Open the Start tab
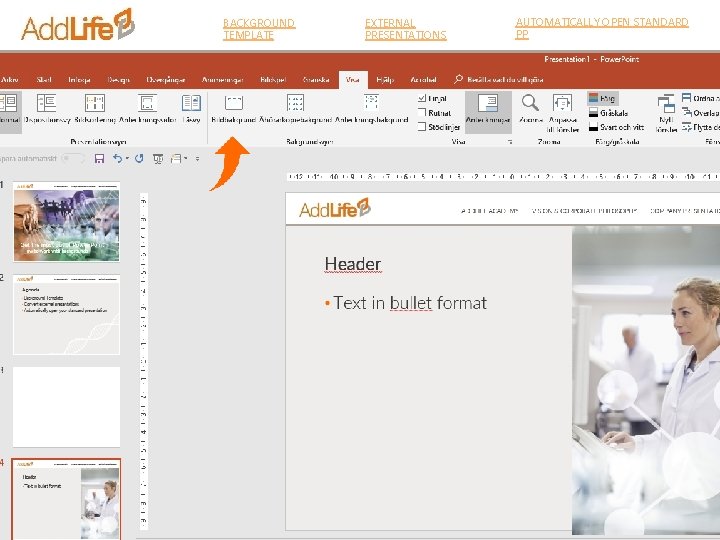720x540 pixels. [x=44, y=79]
